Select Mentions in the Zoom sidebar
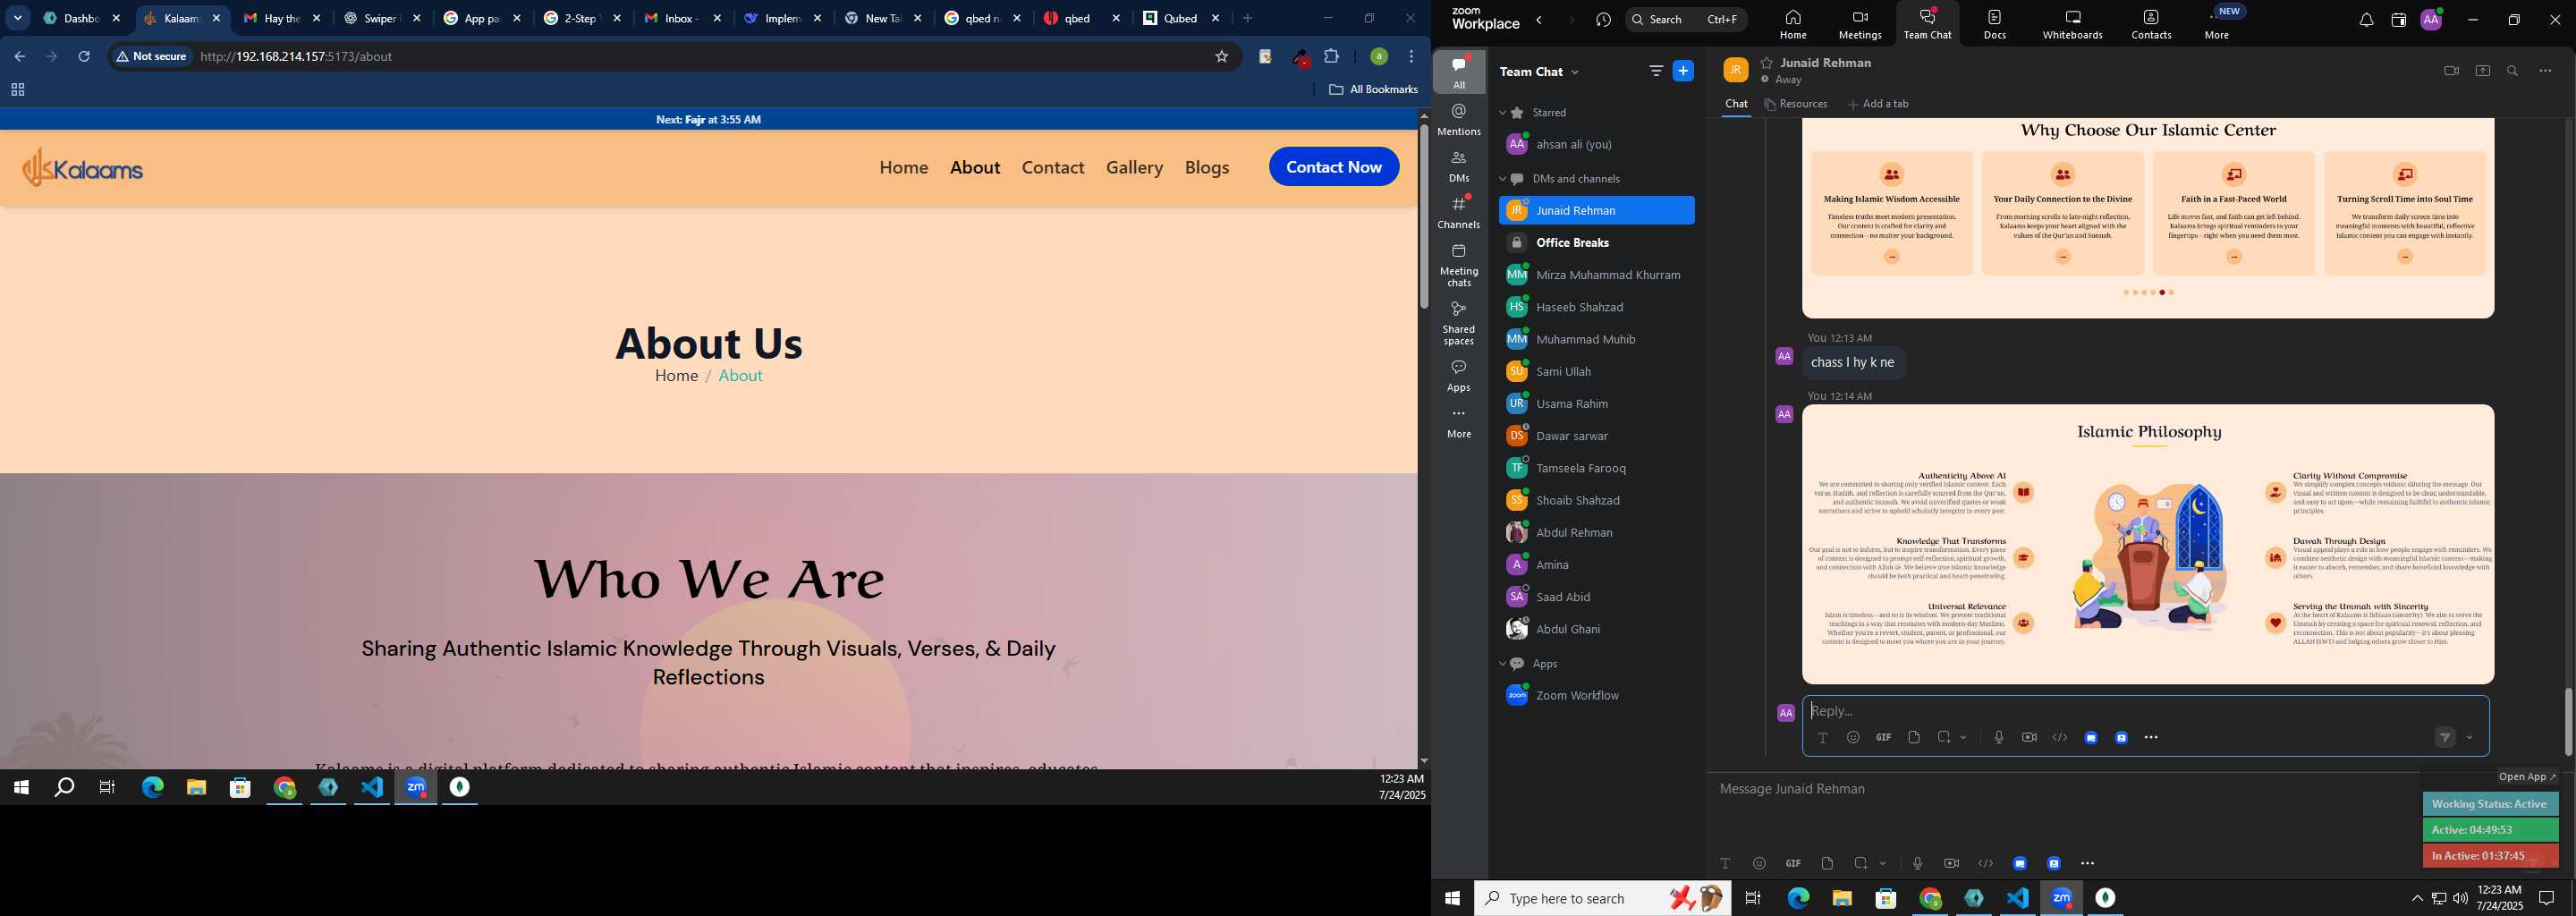The width and height of the screenshot is (2576, 916). click(x=1459, y=120)
